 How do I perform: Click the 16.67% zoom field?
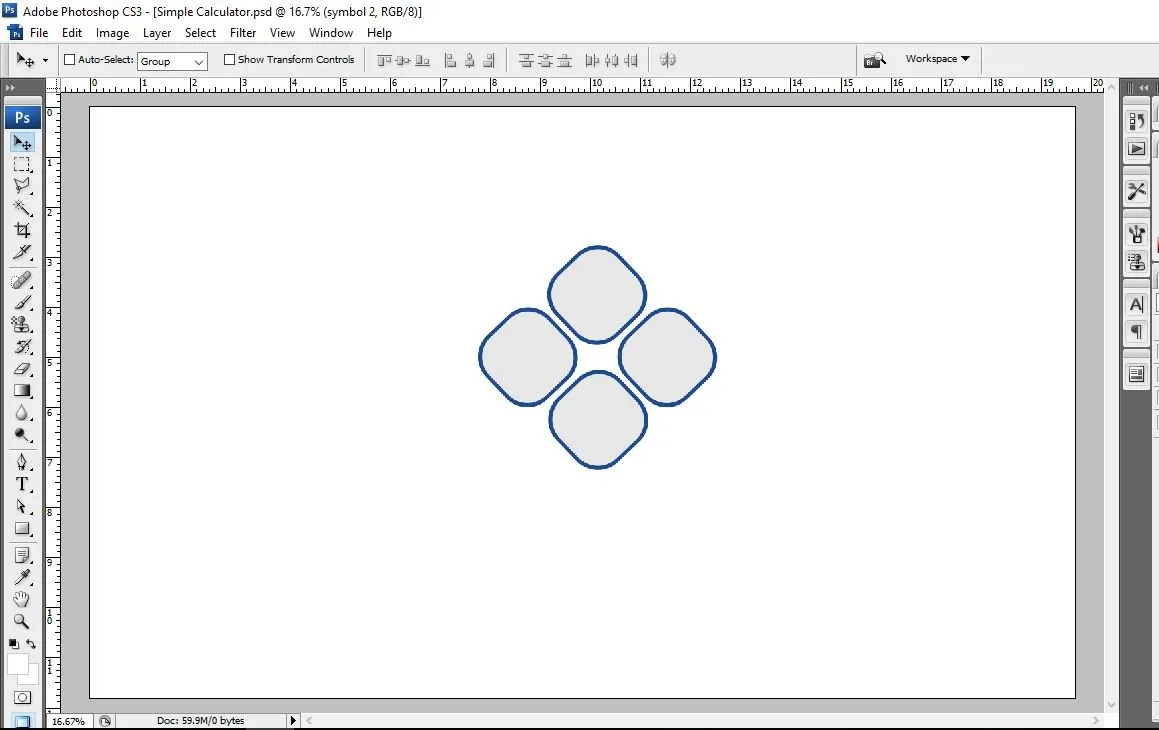point(68,721)
